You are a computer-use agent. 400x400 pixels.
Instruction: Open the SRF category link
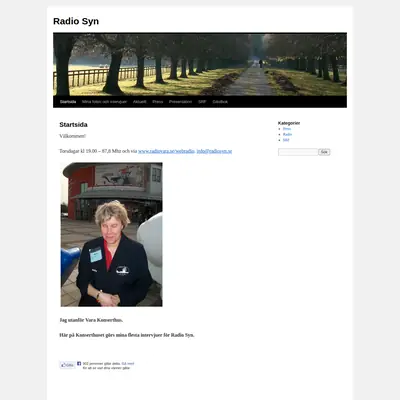(x=286, y=140)
